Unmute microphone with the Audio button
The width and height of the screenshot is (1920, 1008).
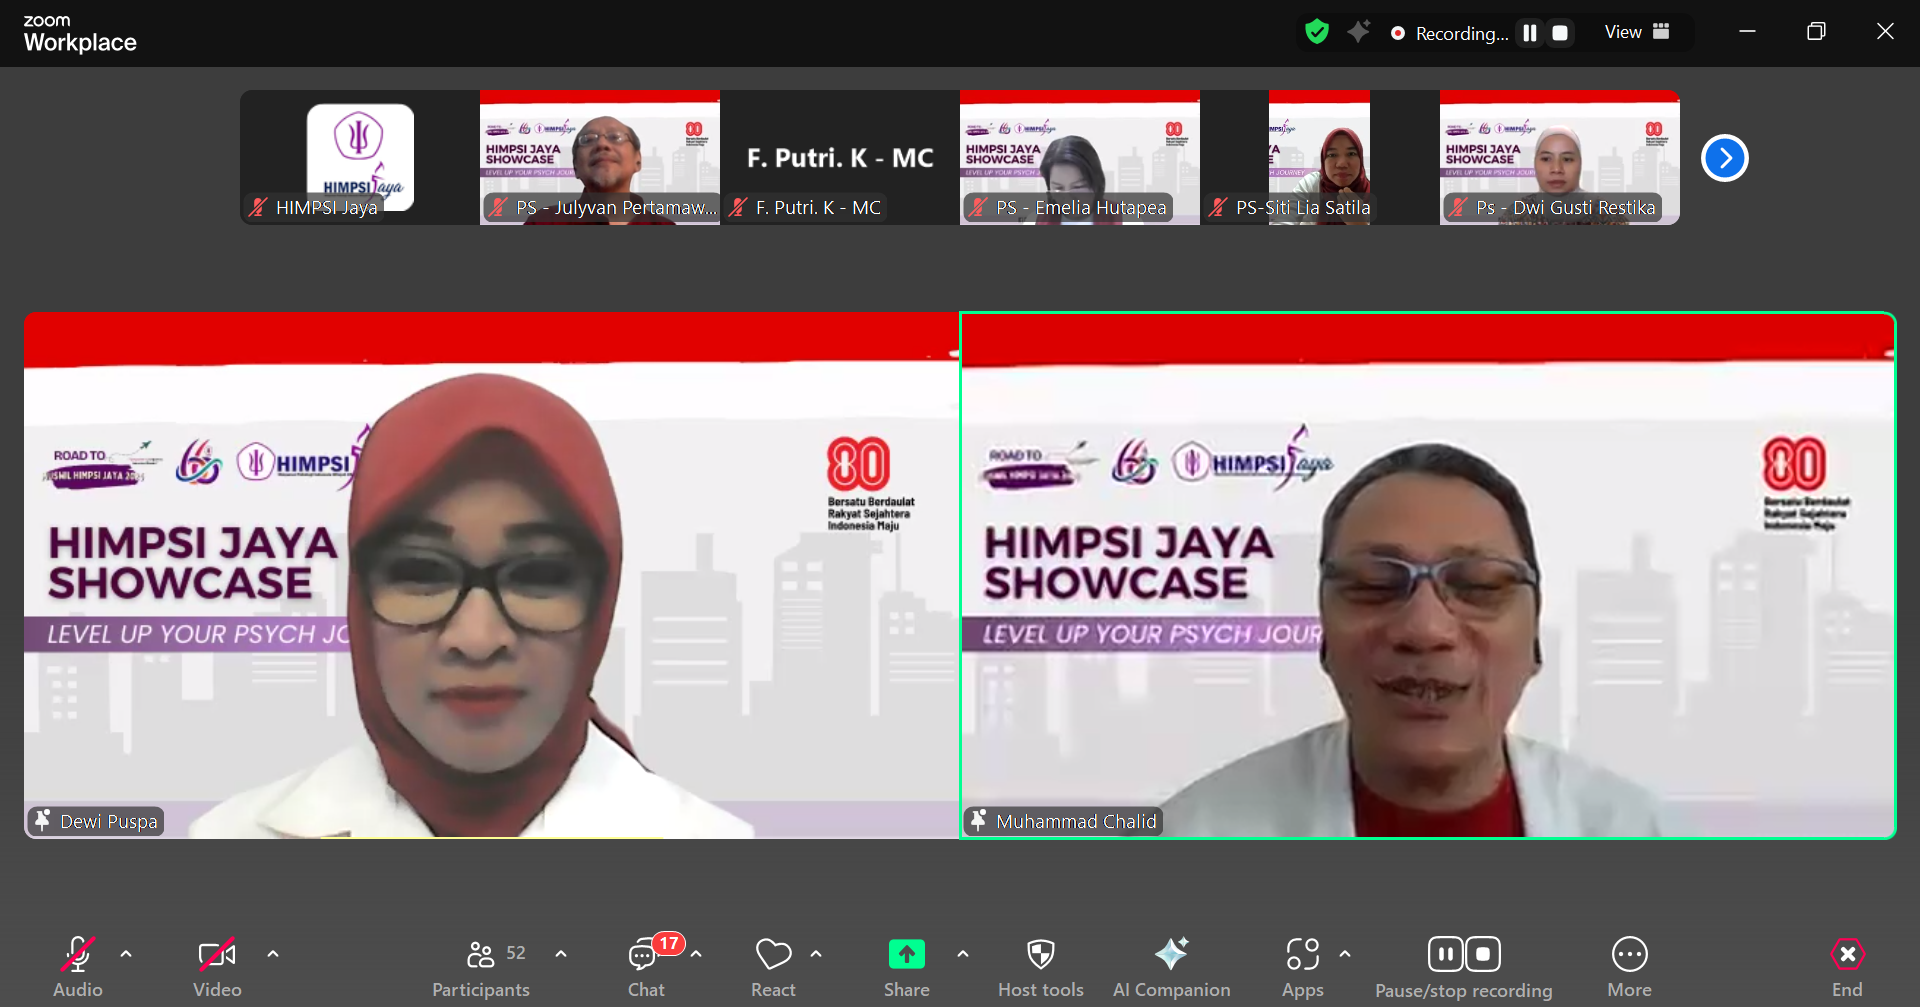pyautogui.click(x=78, y=967)
